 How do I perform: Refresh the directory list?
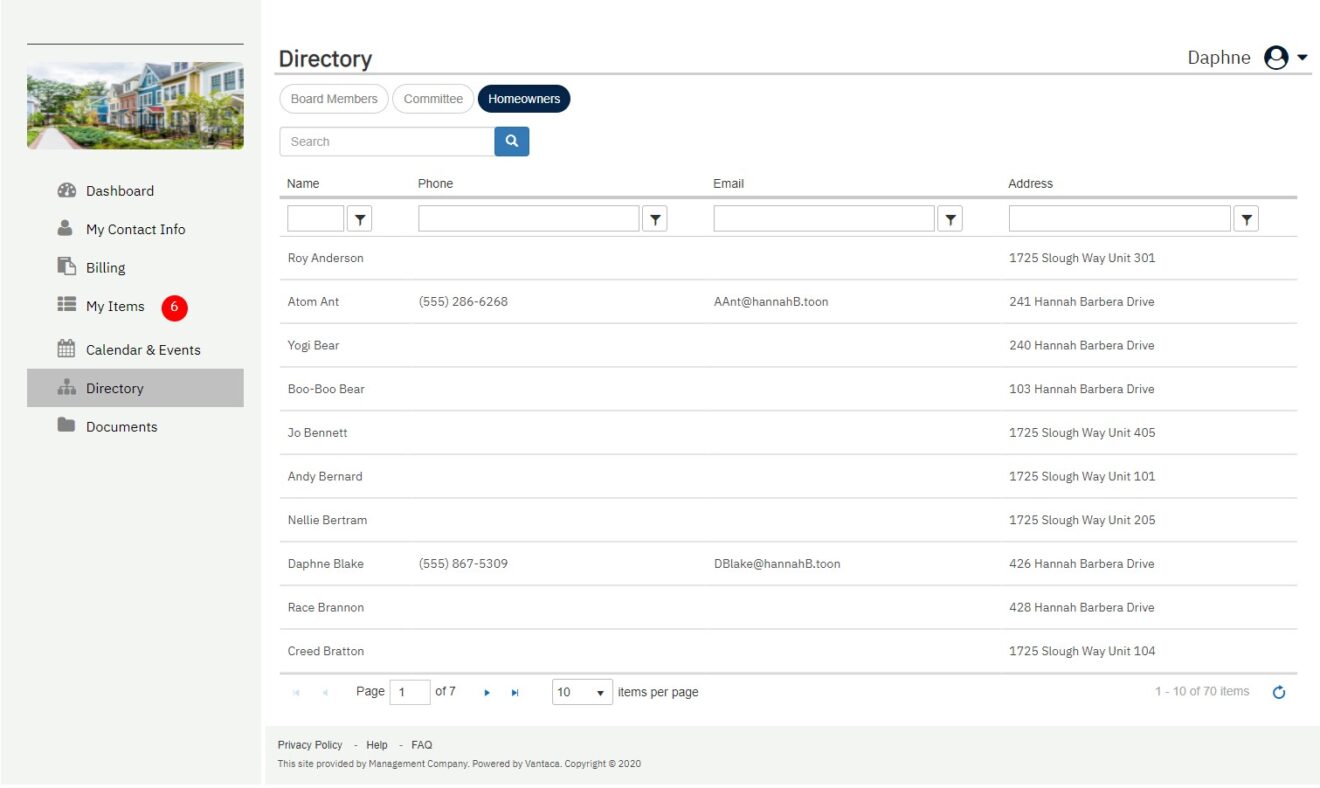(x=1279, y=691)
